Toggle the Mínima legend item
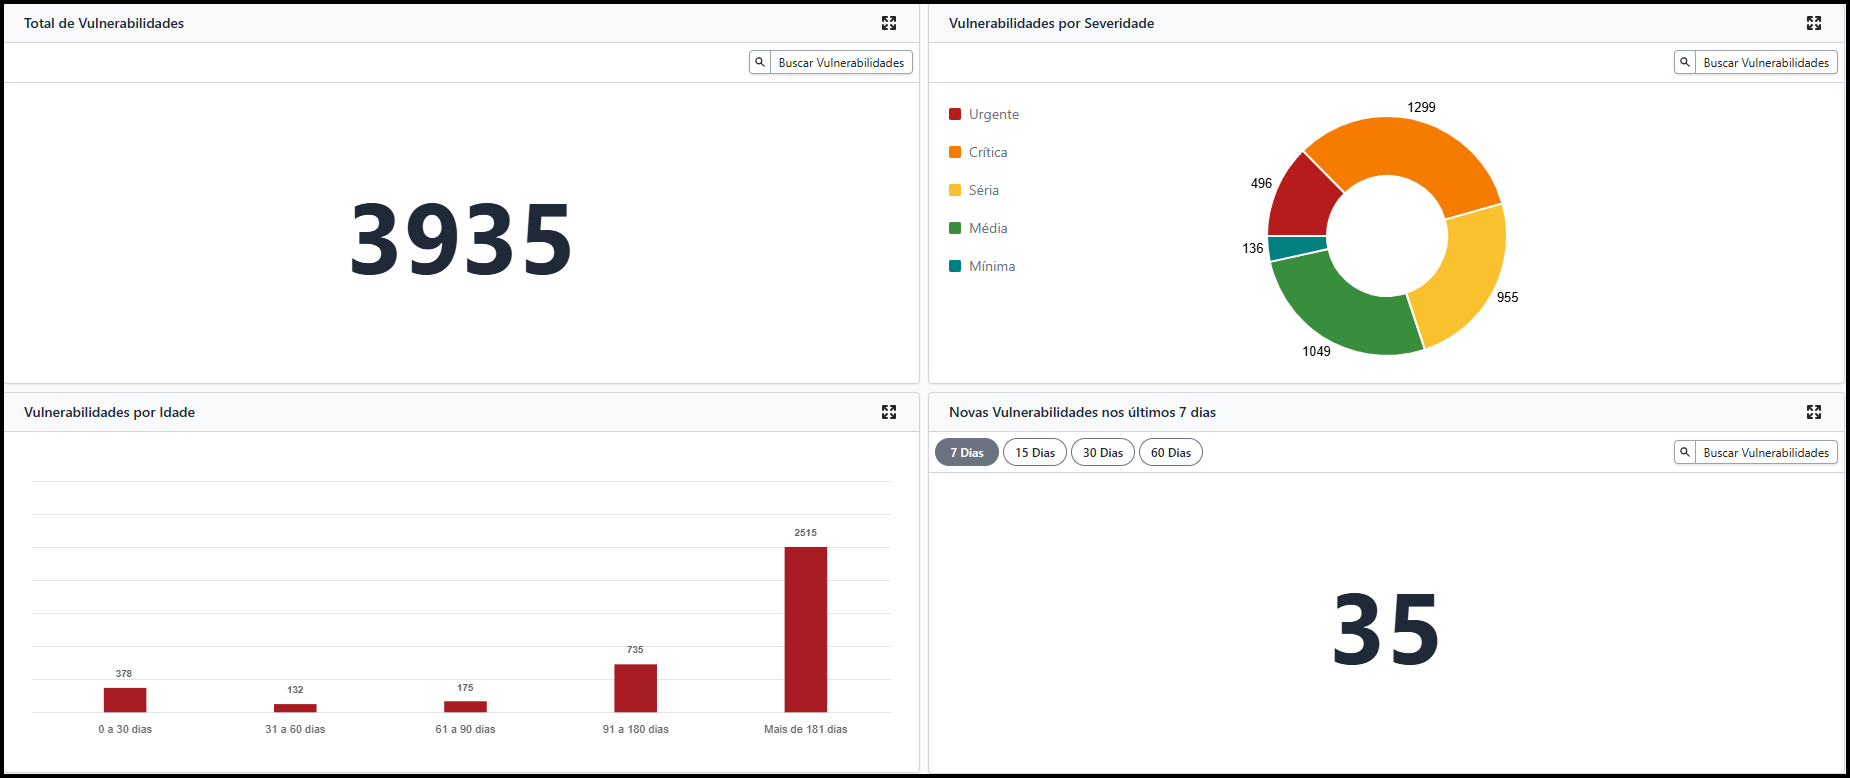Image resolution: width=1850 pixels, height=778 pixels. click(x=991, y=266)
